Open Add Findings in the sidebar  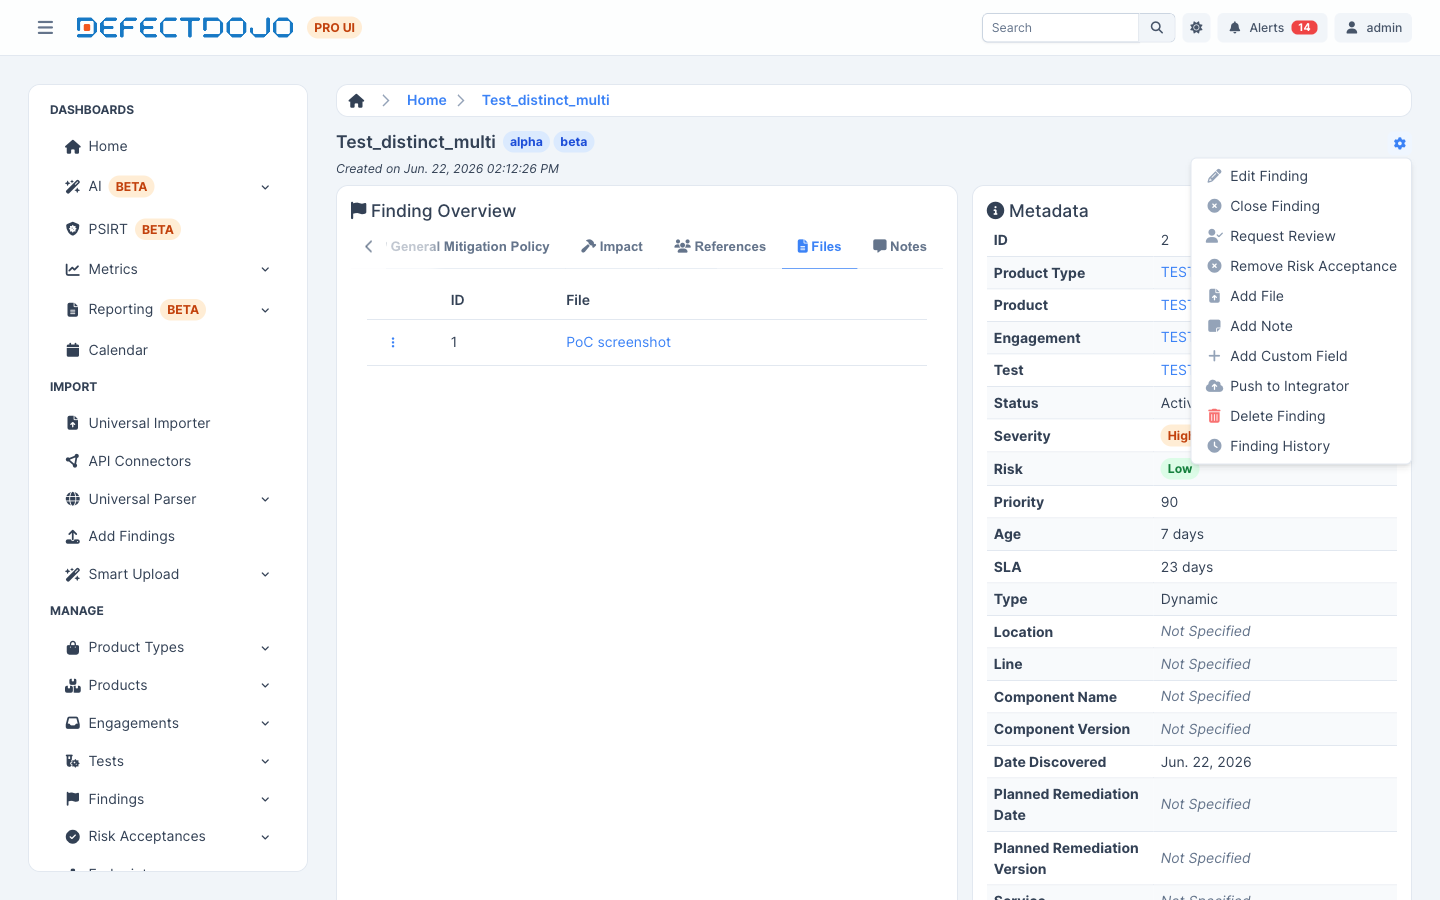168,536
